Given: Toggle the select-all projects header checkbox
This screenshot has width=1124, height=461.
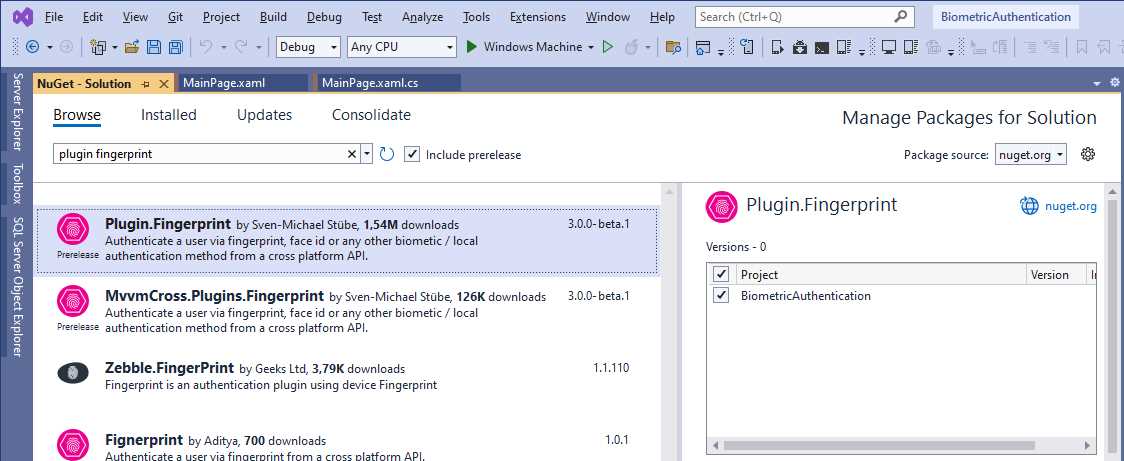Looking at the screenshot, I should tap(721, 275).
